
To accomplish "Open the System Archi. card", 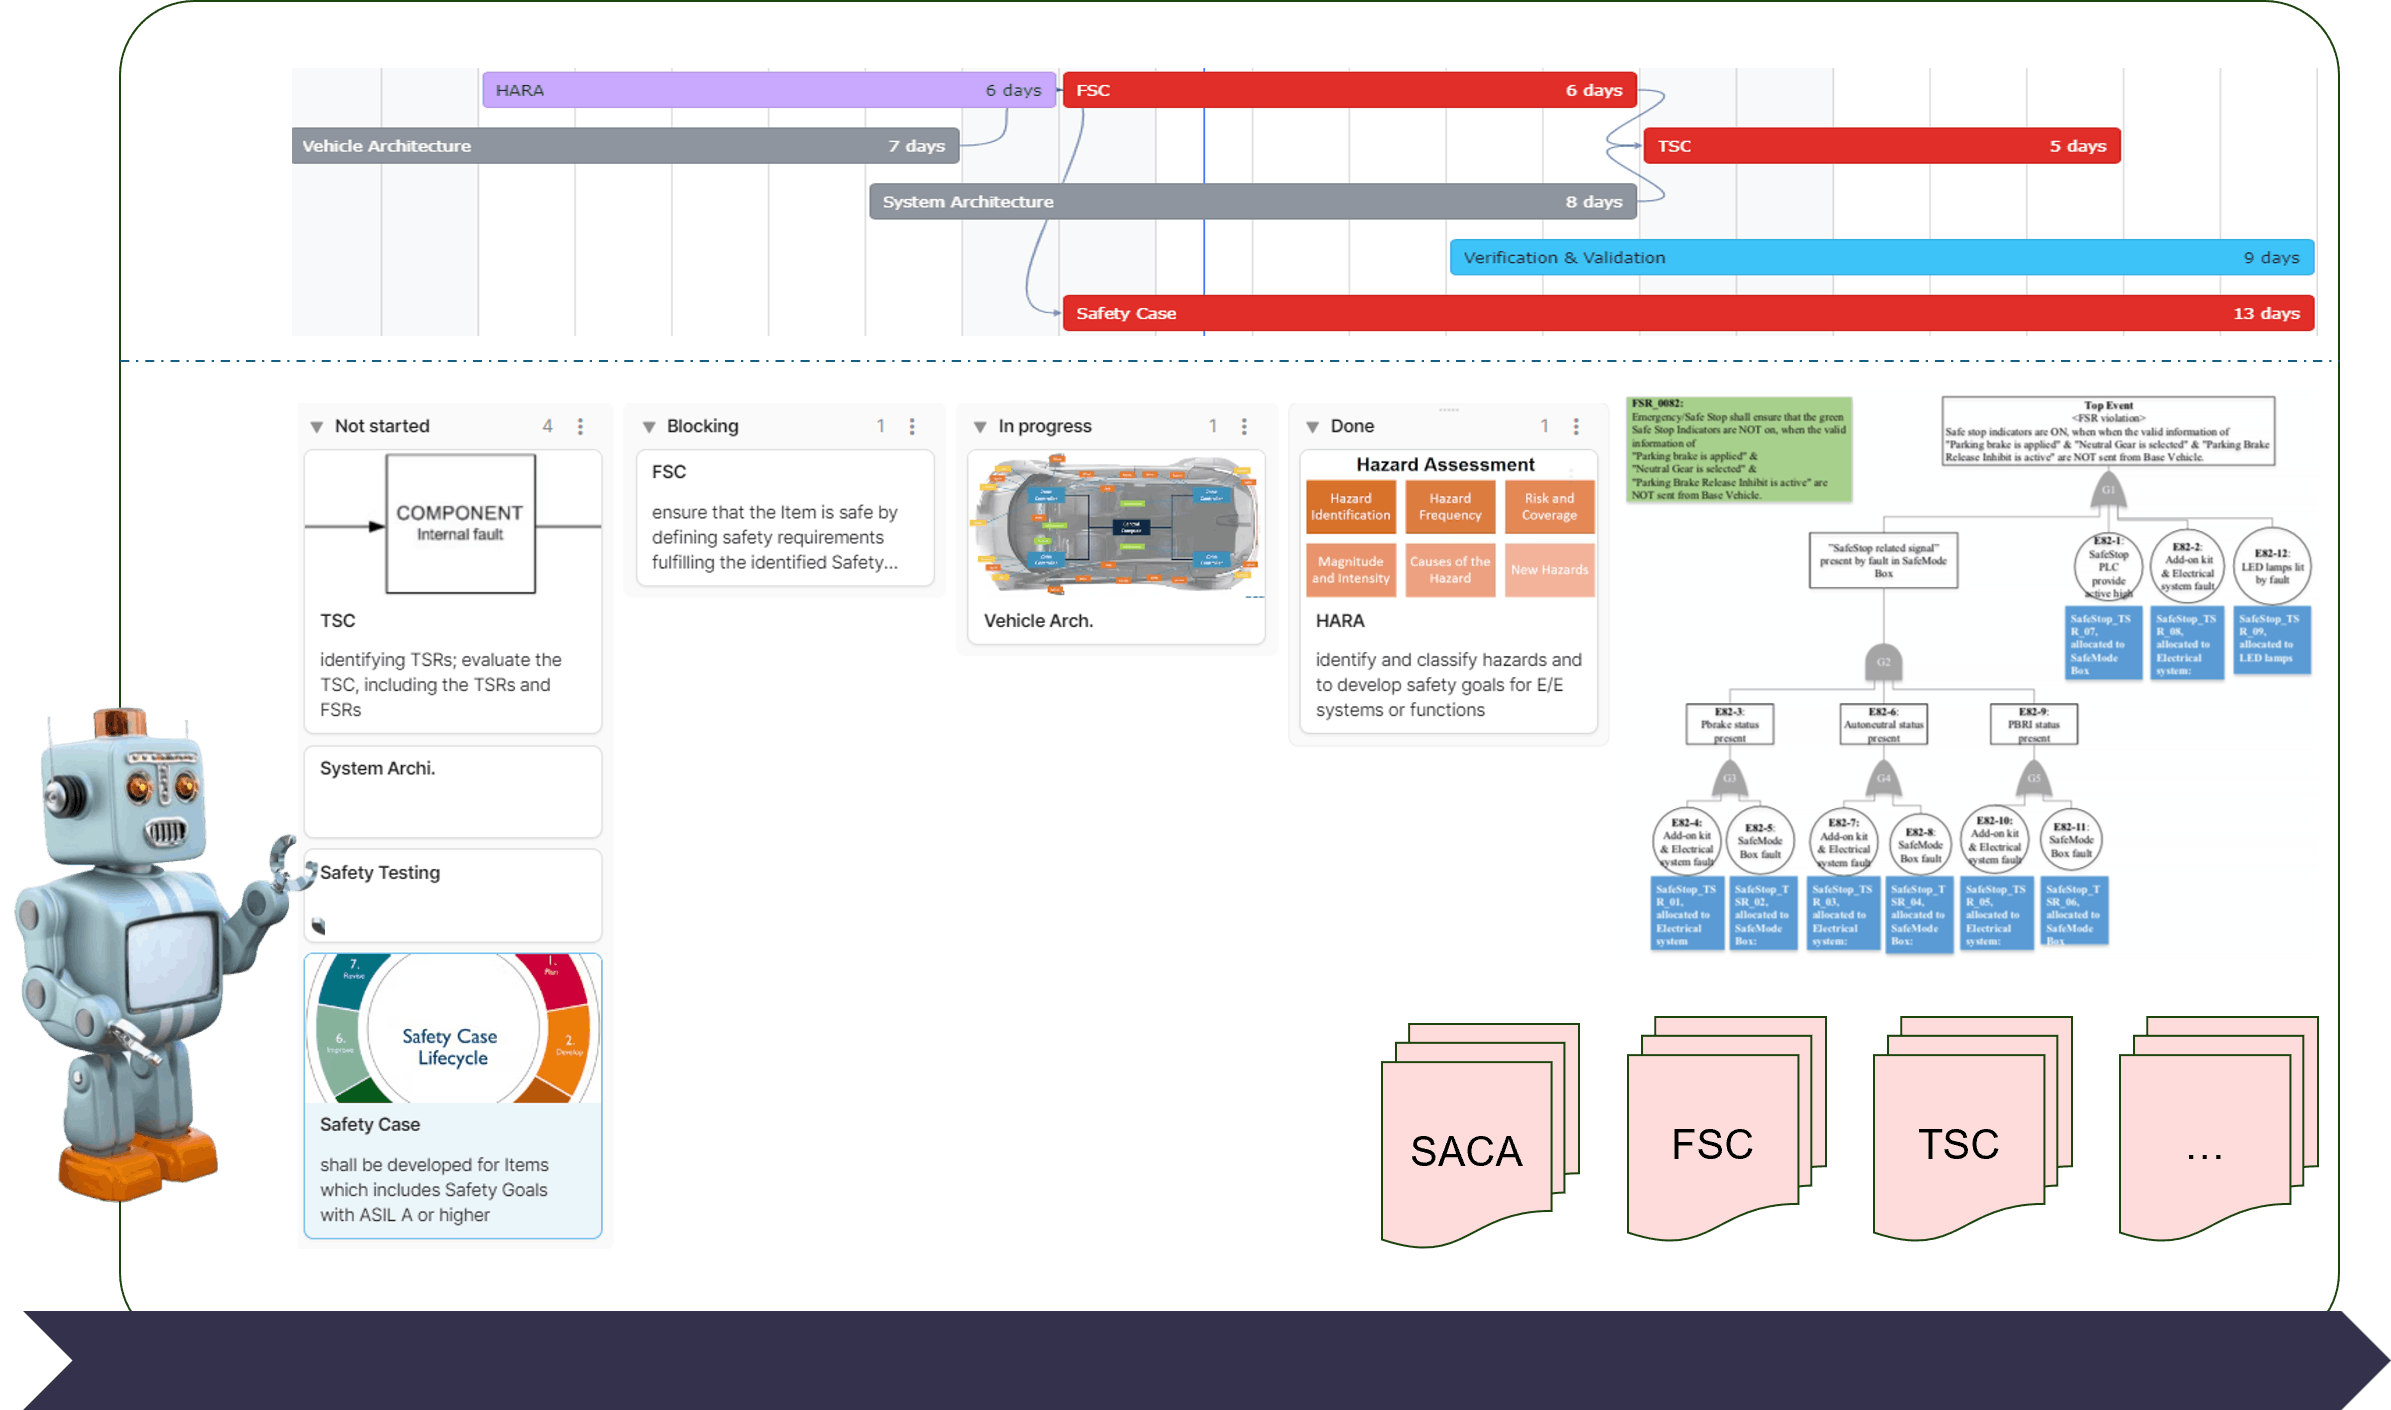I will [x=453, y=791].
